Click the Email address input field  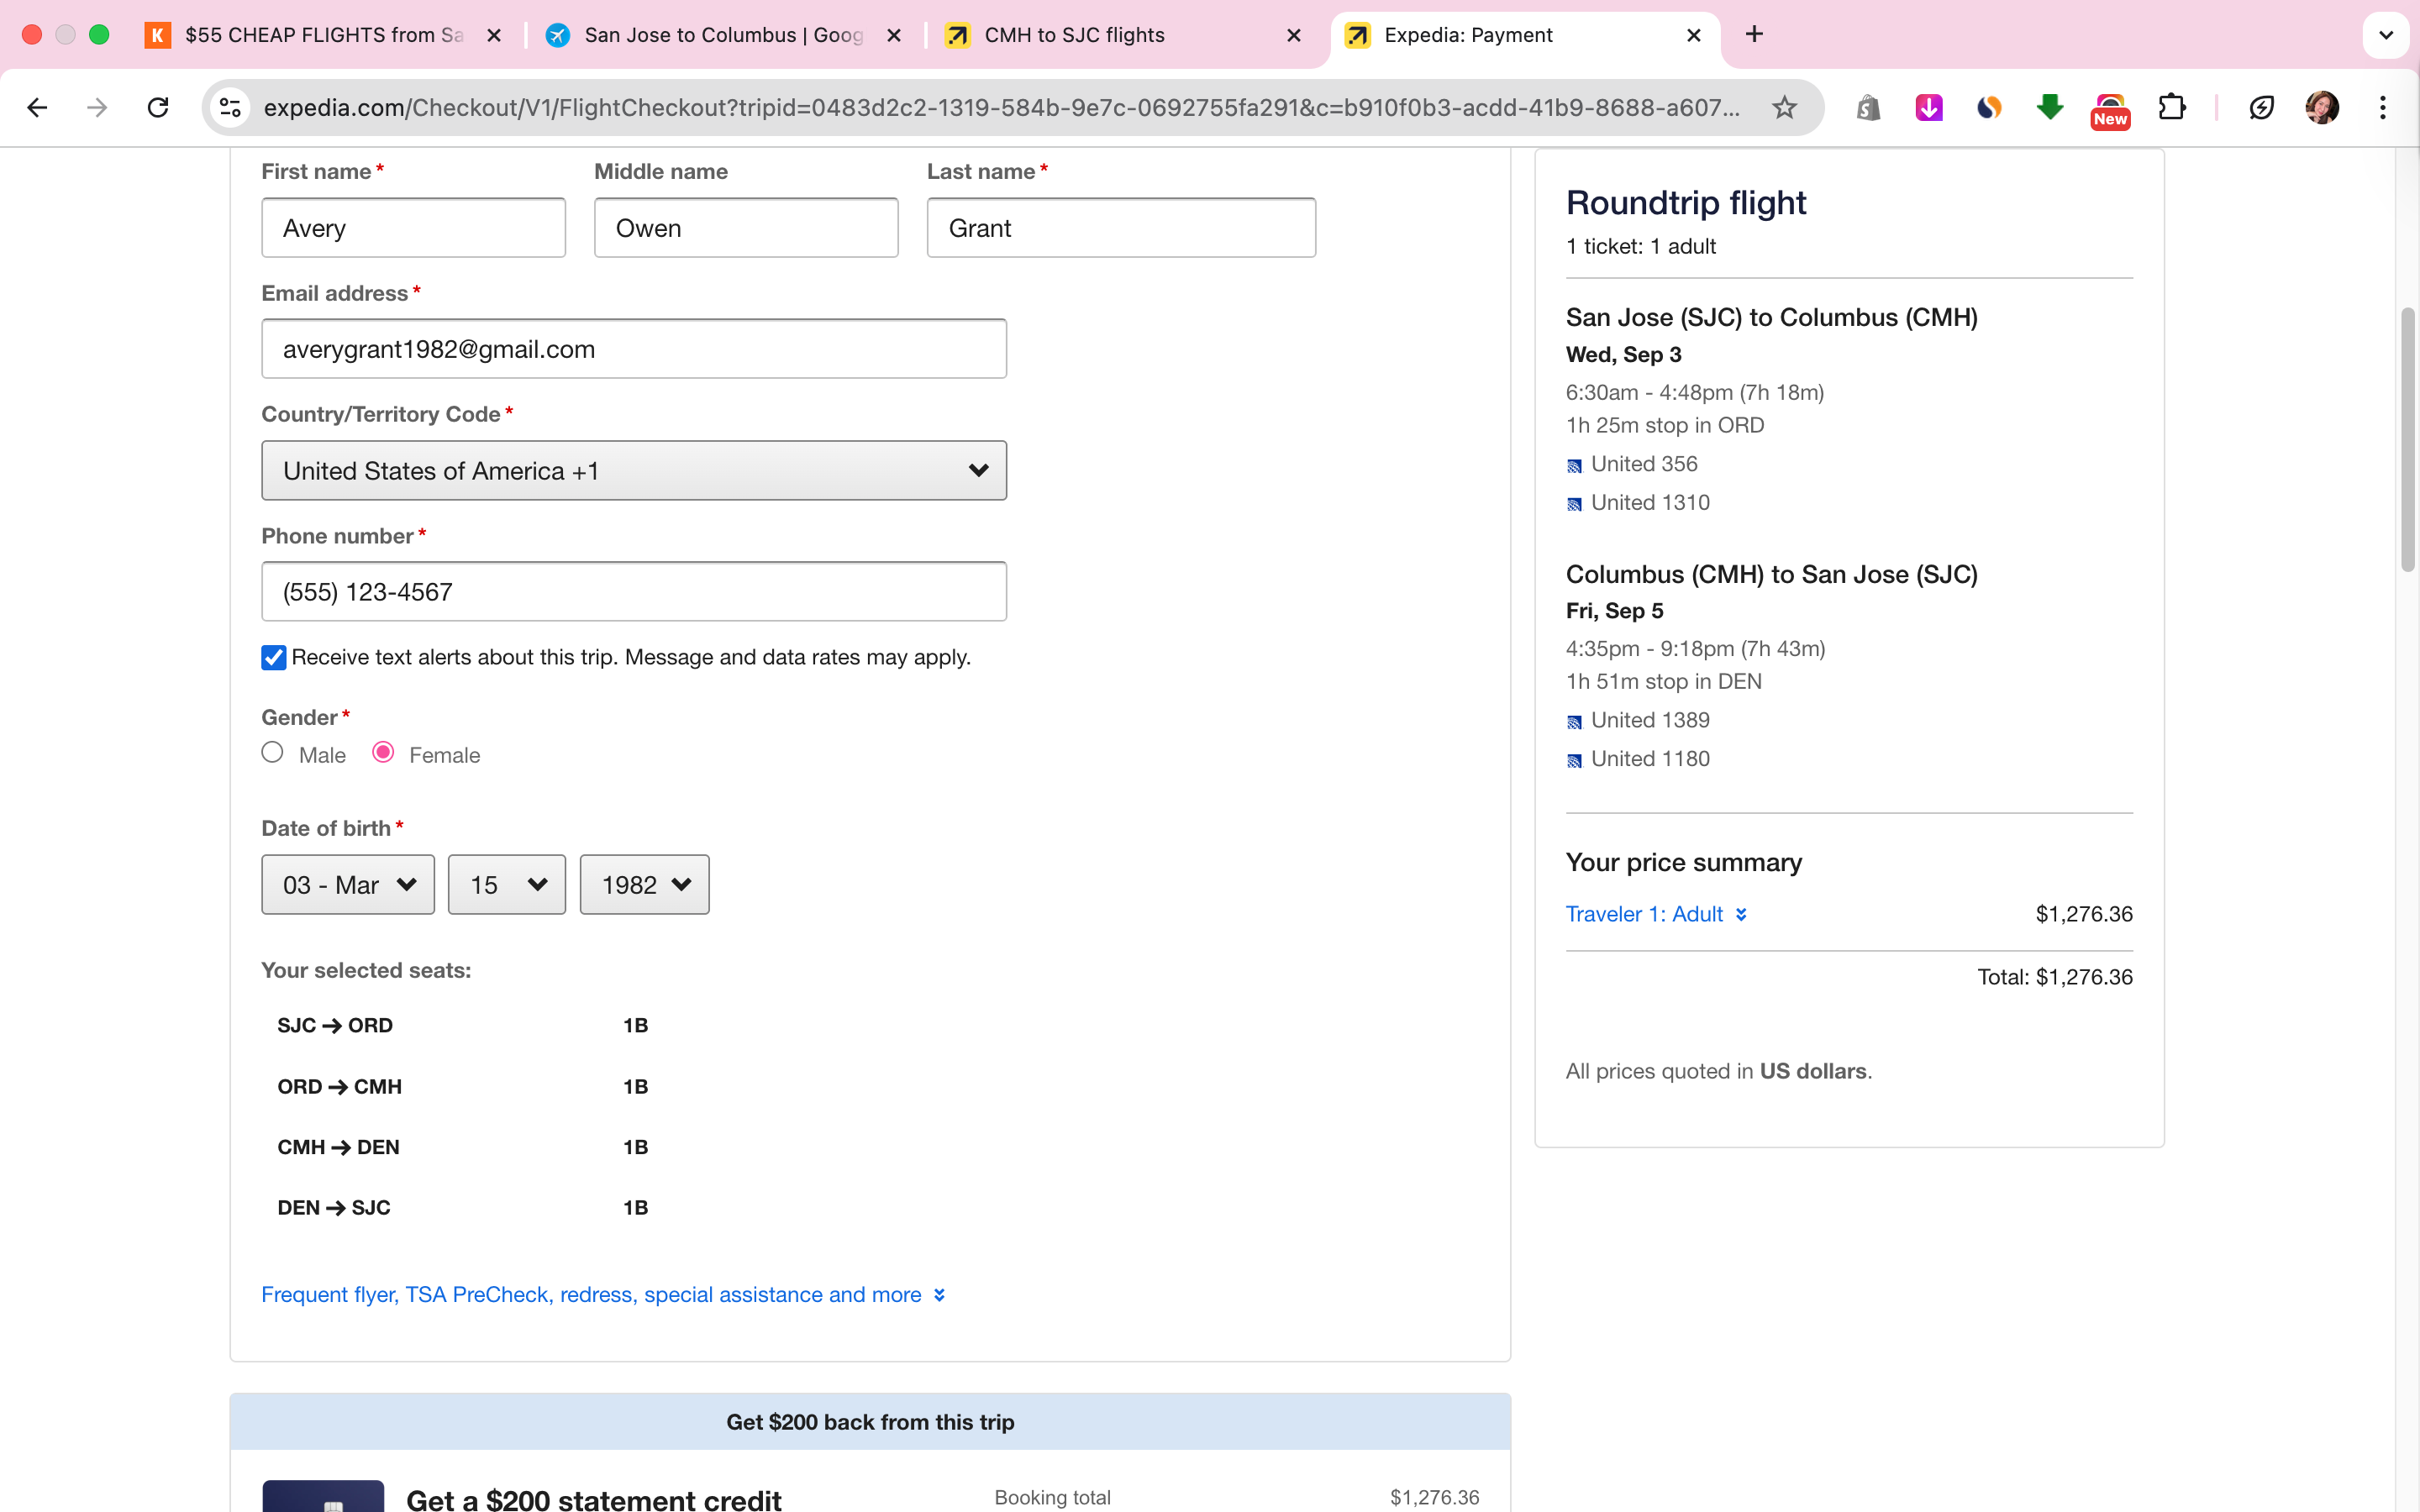click(x=633, y=349)
